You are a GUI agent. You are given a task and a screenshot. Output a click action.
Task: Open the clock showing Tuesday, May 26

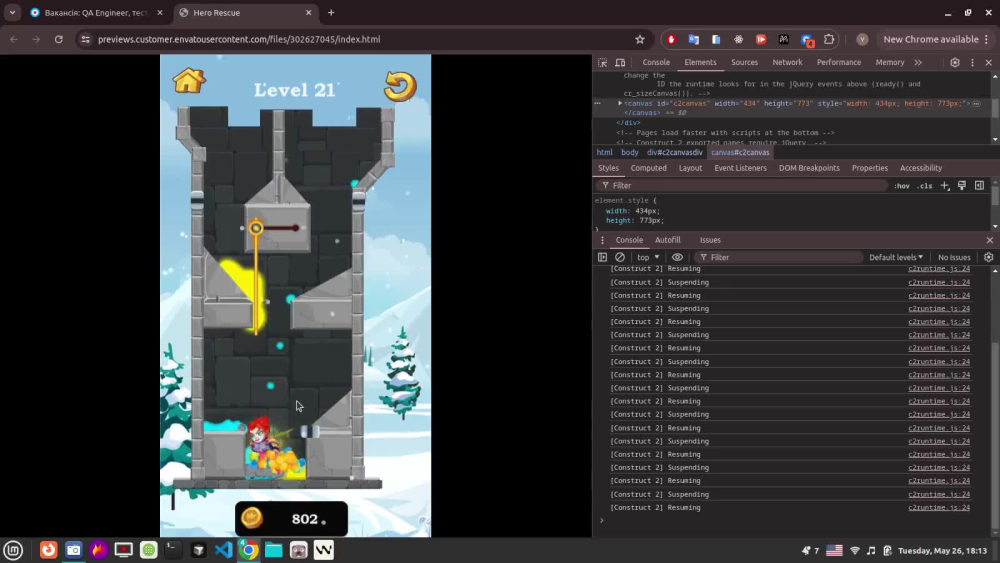(943, 550)
